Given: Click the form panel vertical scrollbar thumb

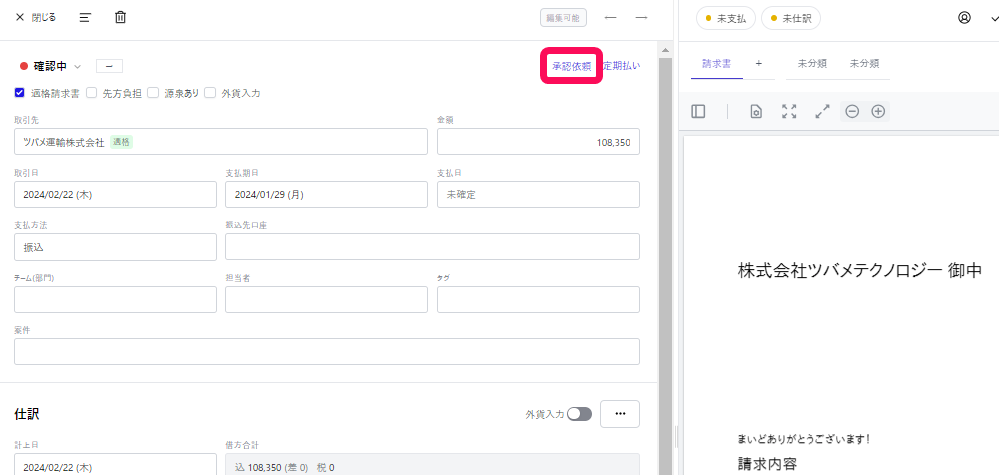Looking at the screenshot, I should [665, 265].
